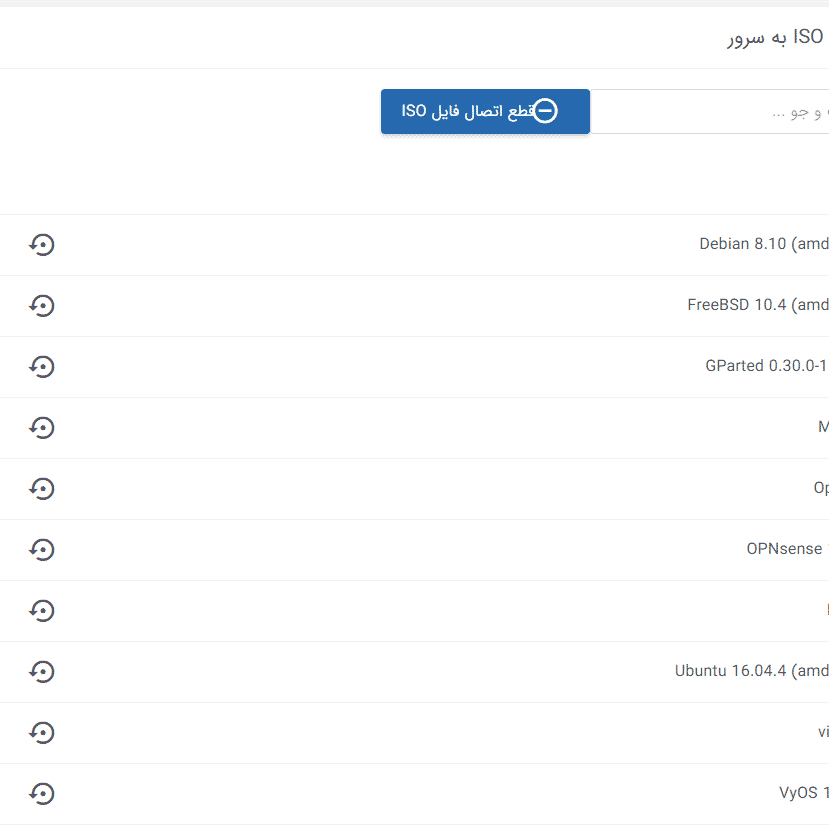Click the mount icon in the row below OPNsense
The height and width of the screenshot is (829, 829).
(x=41, y=611)
